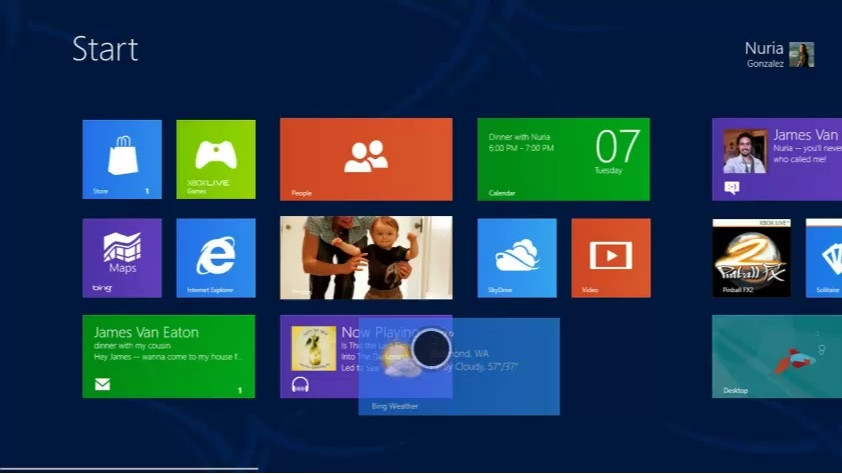
Task: Launch the Xbox Live Games tile
Action: pyautogui.click(x=216, y=159)
